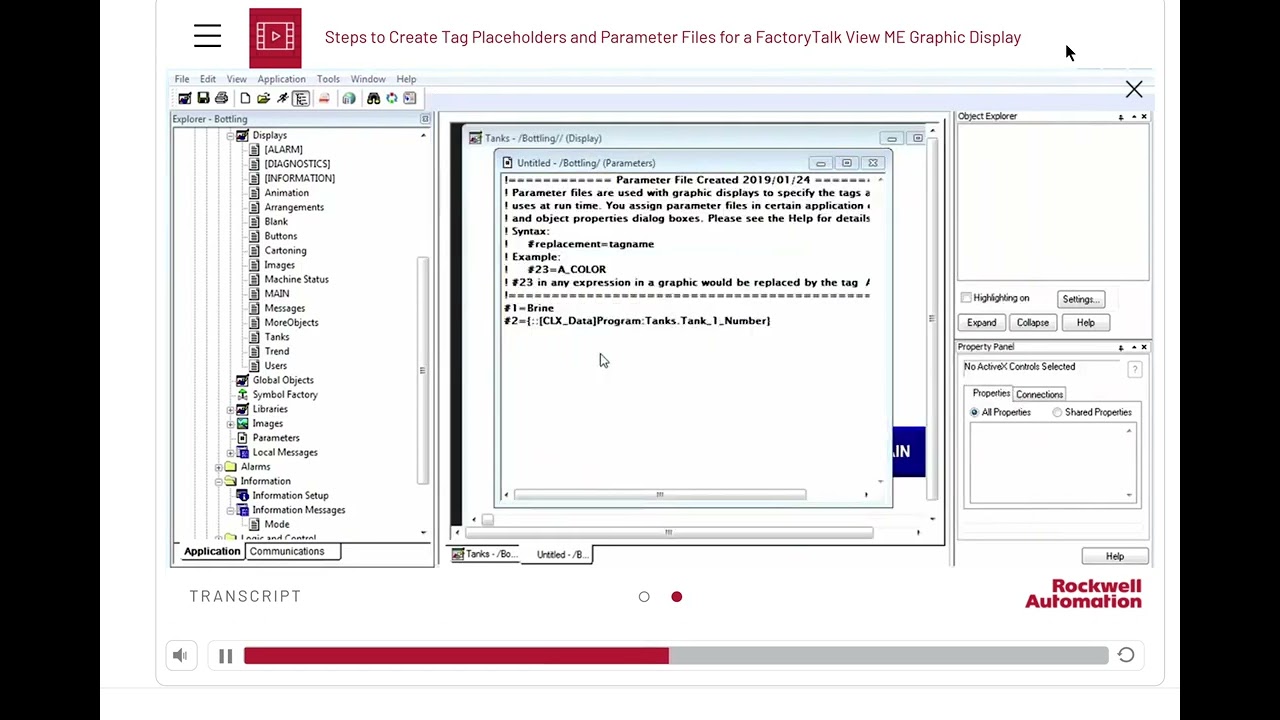Image resolution: width=1280 pixels, height=720 pixels.
Task: Collapse the Information folder node
Action: tap(218, 481)
